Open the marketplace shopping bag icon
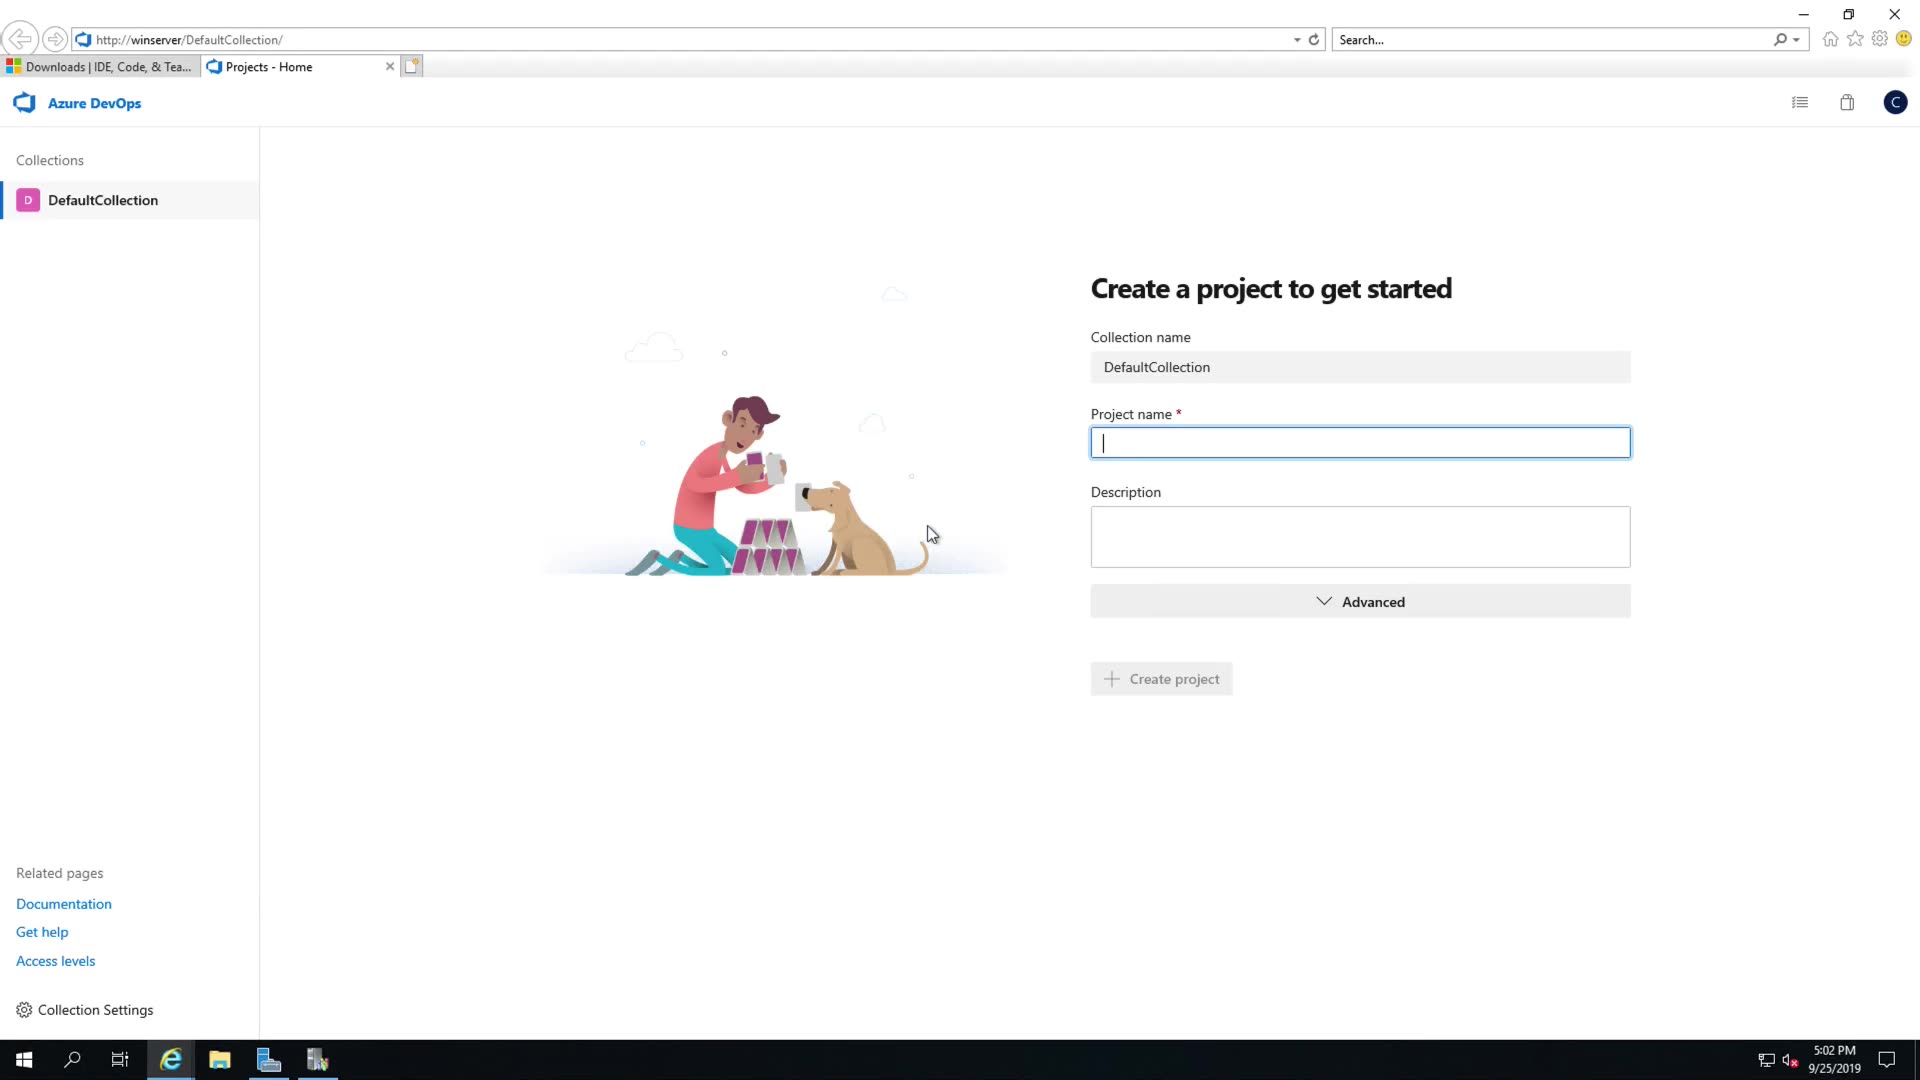Image resolution: width=1920 pixels, height=1080 pixels. pyautogui.click(x=1847, y=102)
